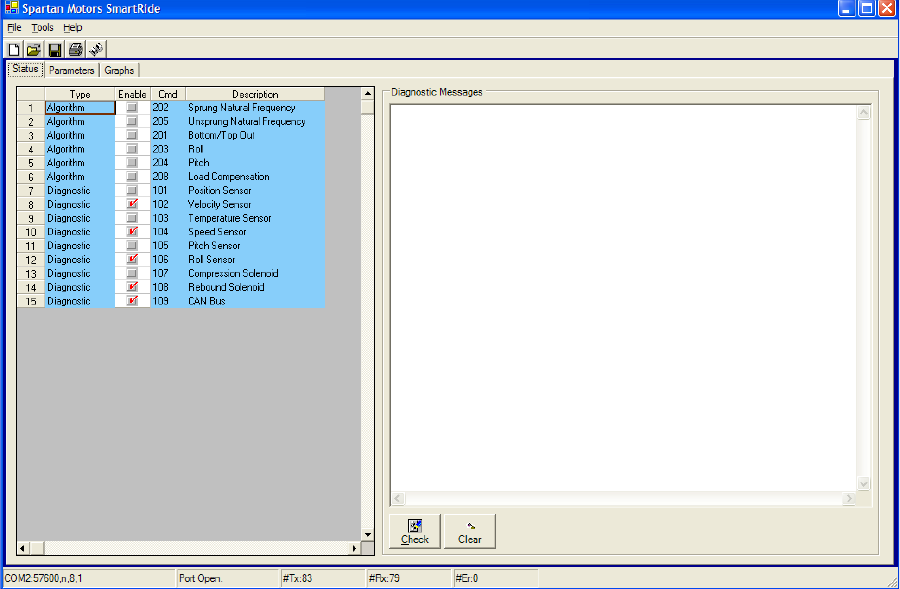Select the Algorithm type cell in row 1

tap(80, 107)
